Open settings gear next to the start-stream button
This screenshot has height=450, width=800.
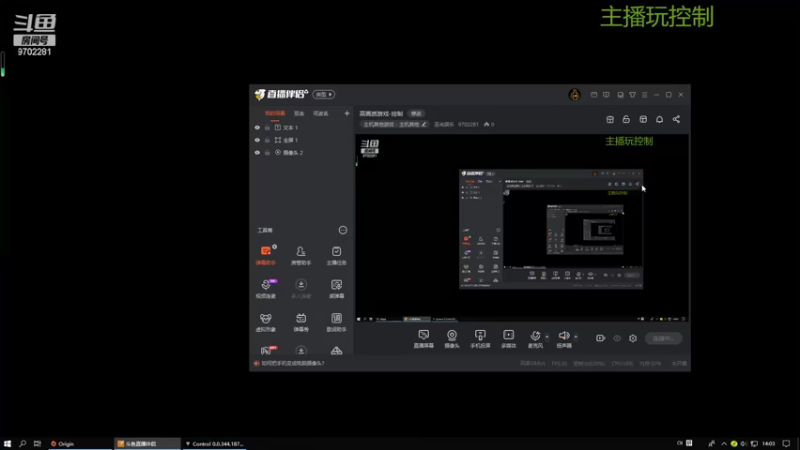(633, 338)
